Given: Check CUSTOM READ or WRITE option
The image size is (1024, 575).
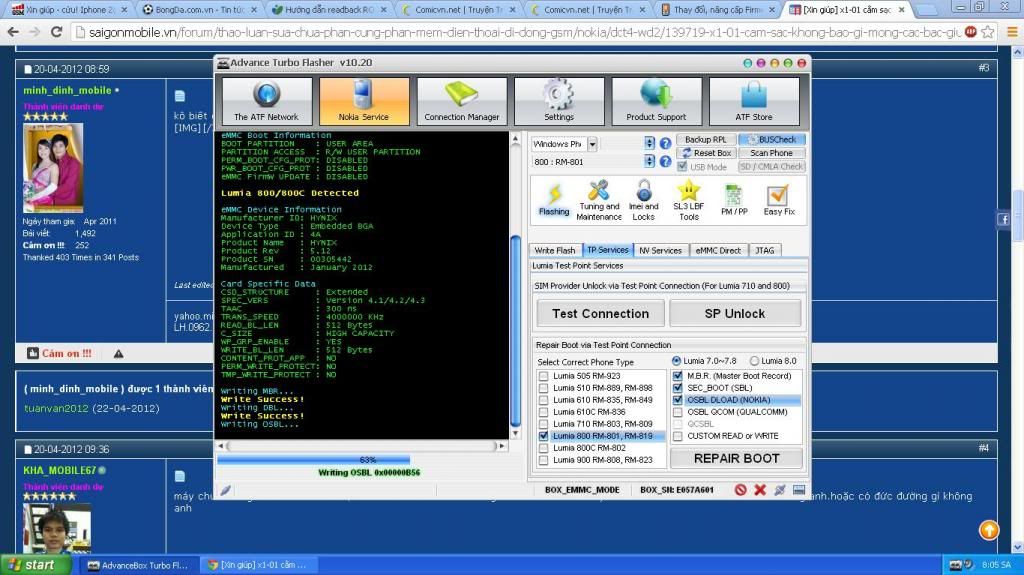Looking at the screenshot, I should [677, 436].
